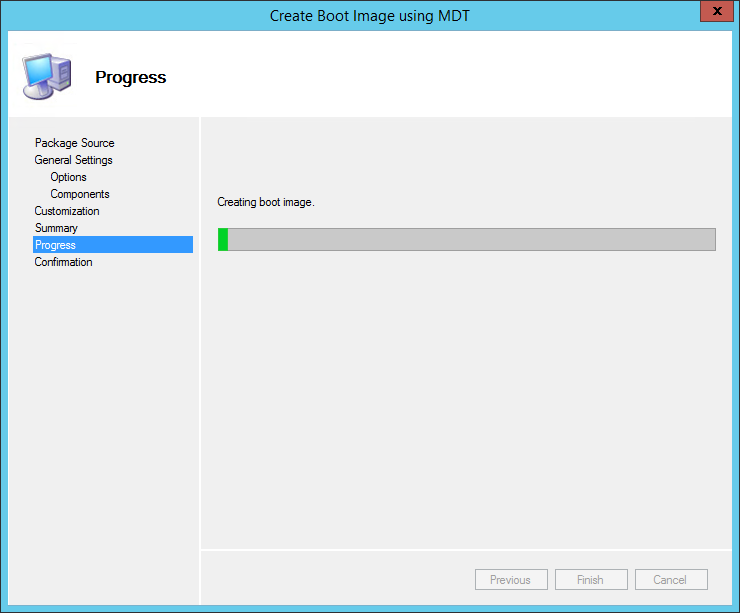Select the Components step
740x613 pixels.
(x=80, y=194)
